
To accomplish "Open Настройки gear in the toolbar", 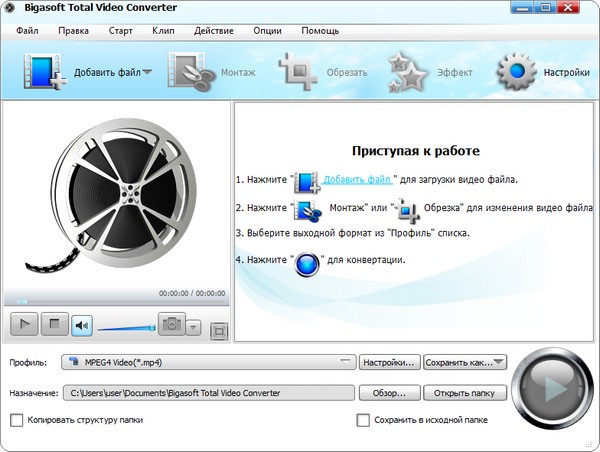I will [516, 72].
